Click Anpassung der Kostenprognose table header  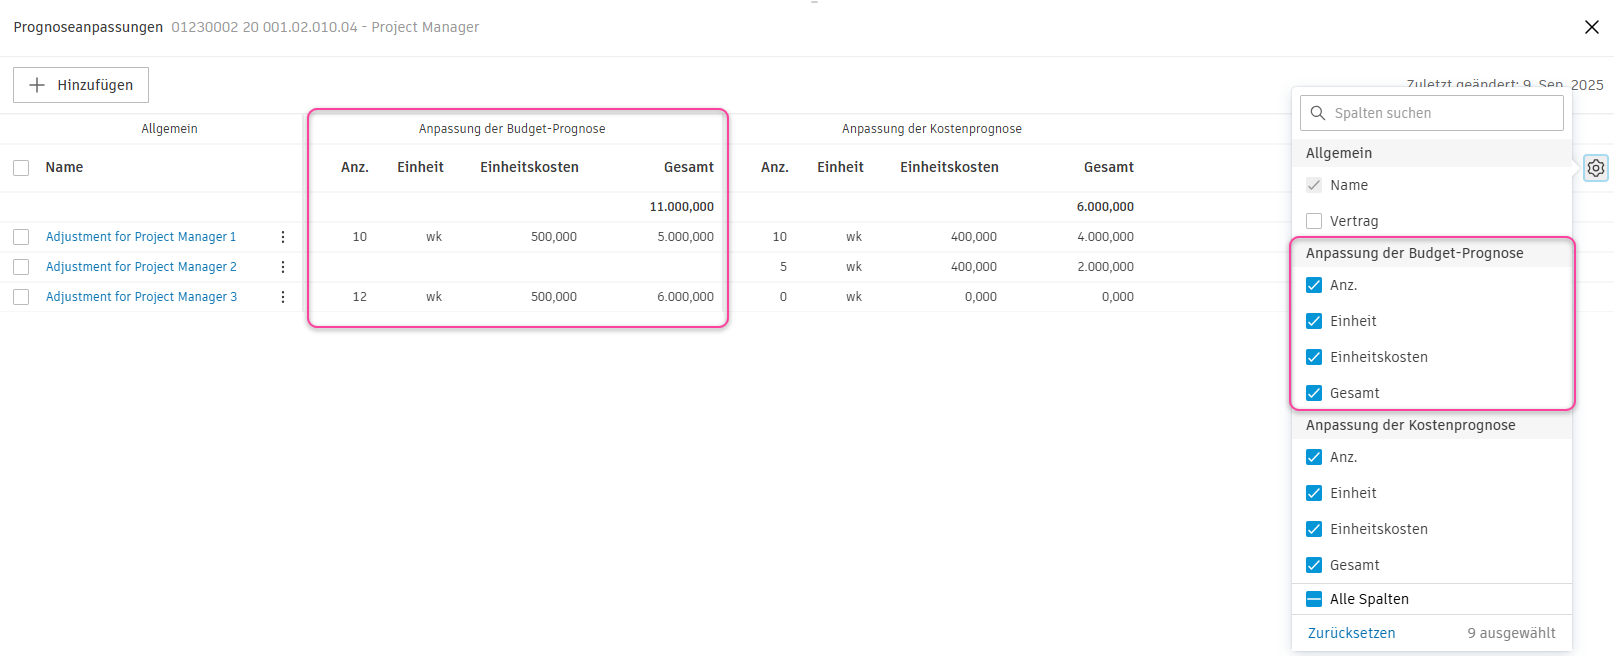[932, 129]
